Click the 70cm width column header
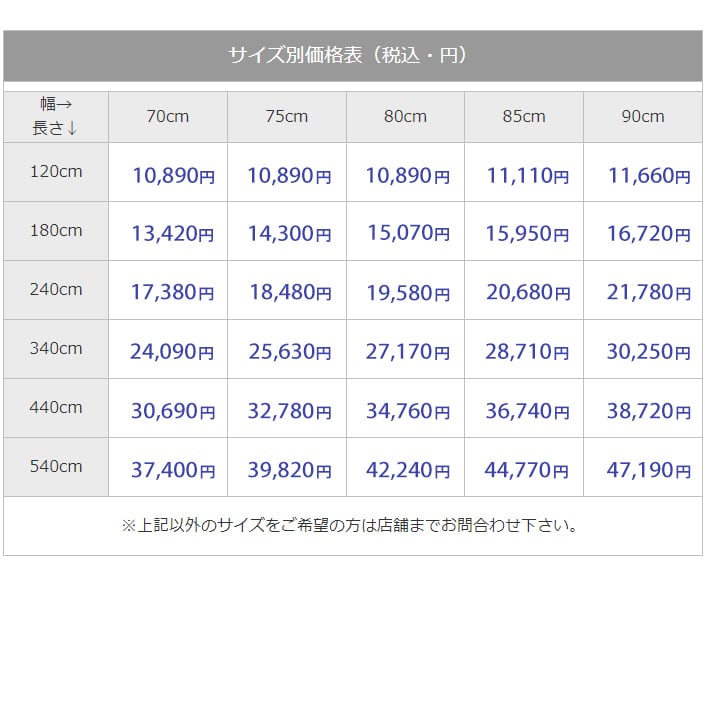The height and width of the screenshot is (705, 705). click(x=167, y=117)
